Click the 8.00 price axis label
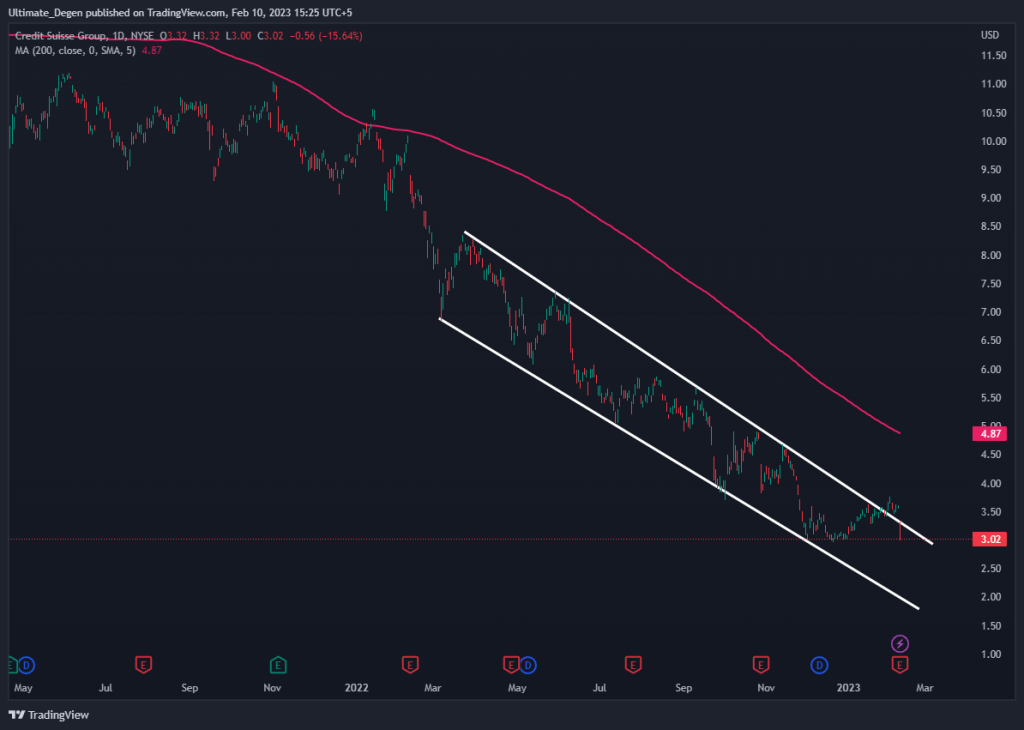Screen dimensions: 1024x730 [x=991, y=255]
